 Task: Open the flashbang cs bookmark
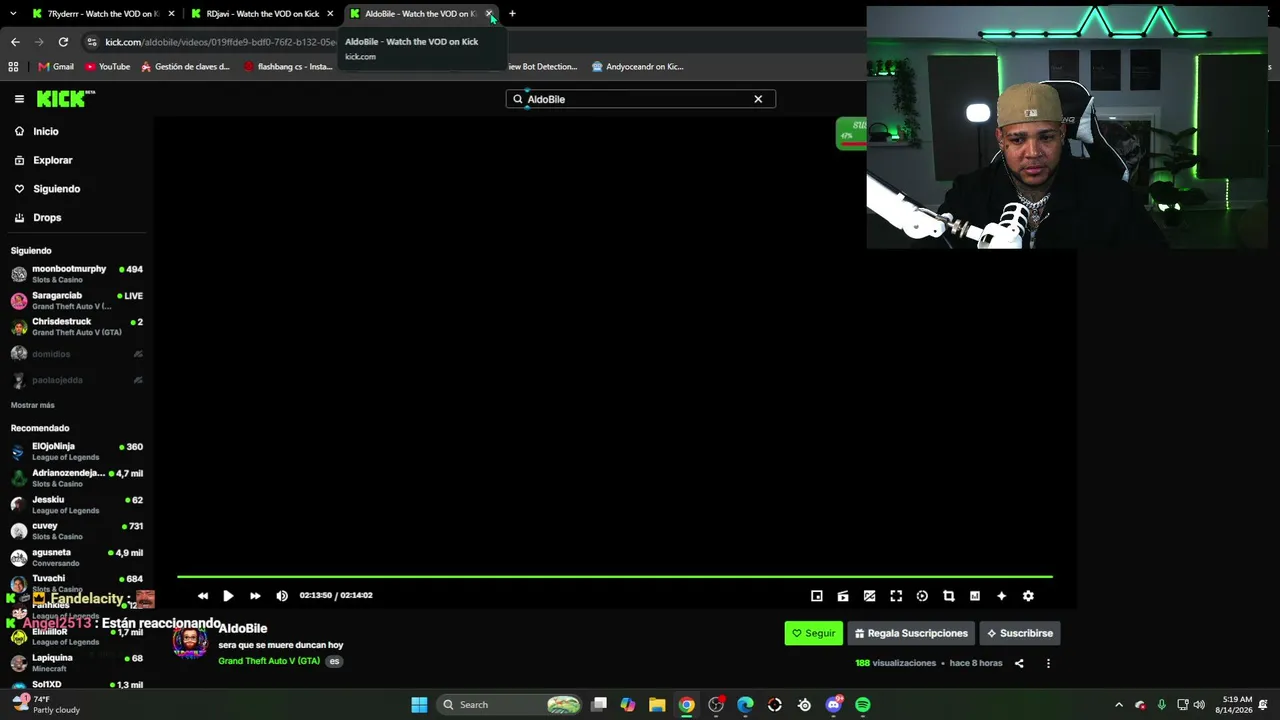click(x=288, y=67)
